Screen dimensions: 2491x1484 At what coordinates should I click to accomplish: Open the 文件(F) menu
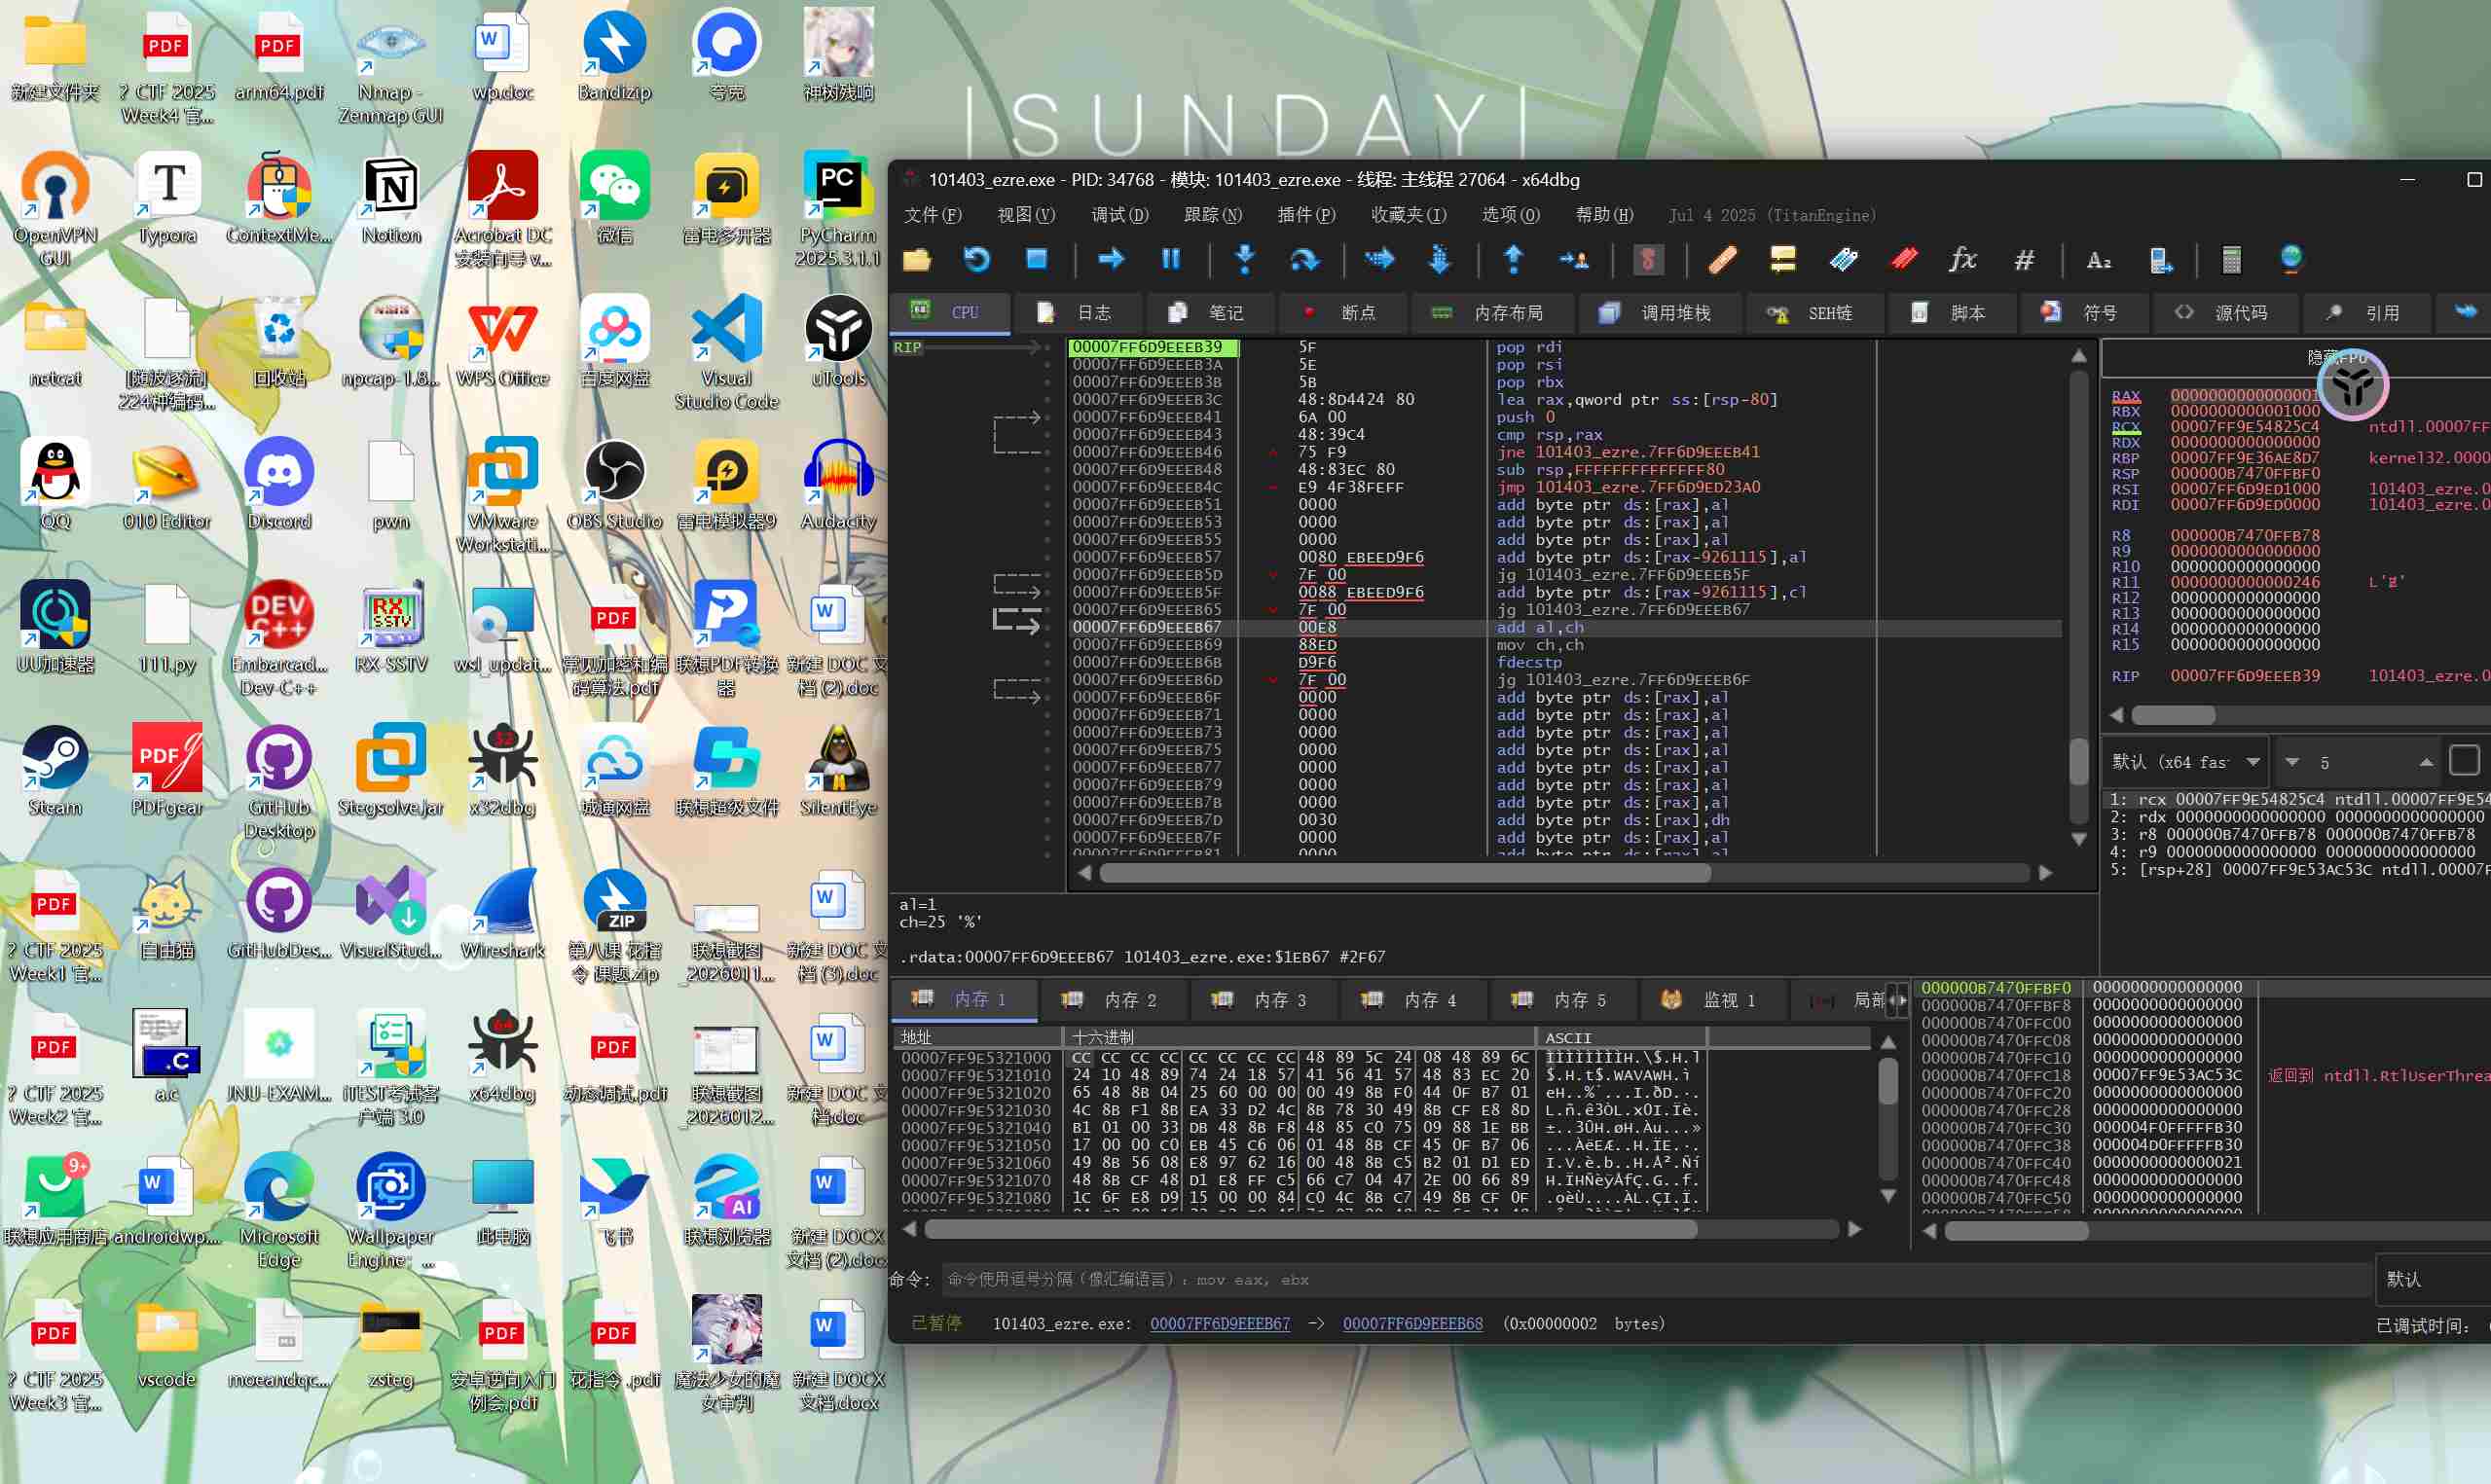932,215
